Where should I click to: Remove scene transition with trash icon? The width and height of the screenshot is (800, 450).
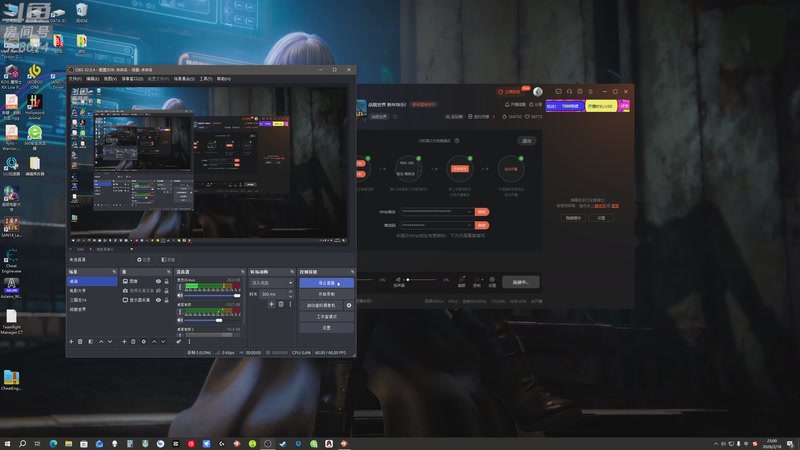point(281,304)
